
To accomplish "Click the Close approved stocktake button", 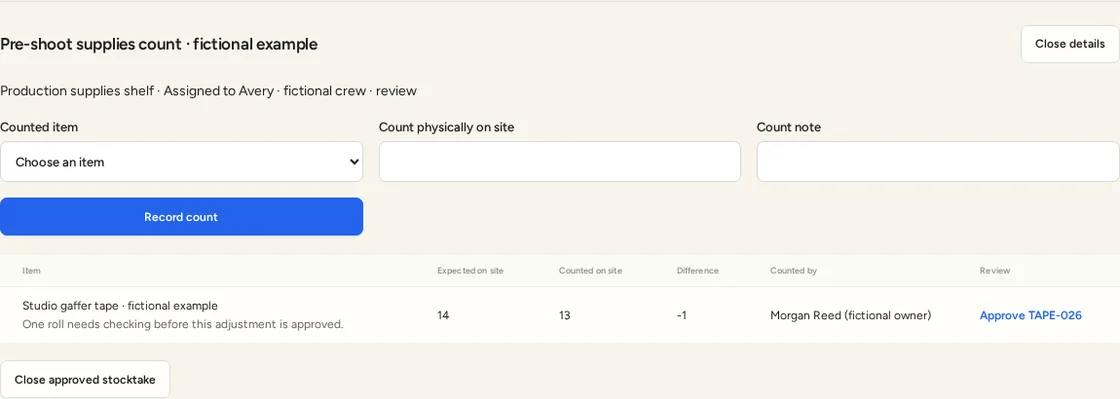I will [85, 379].
